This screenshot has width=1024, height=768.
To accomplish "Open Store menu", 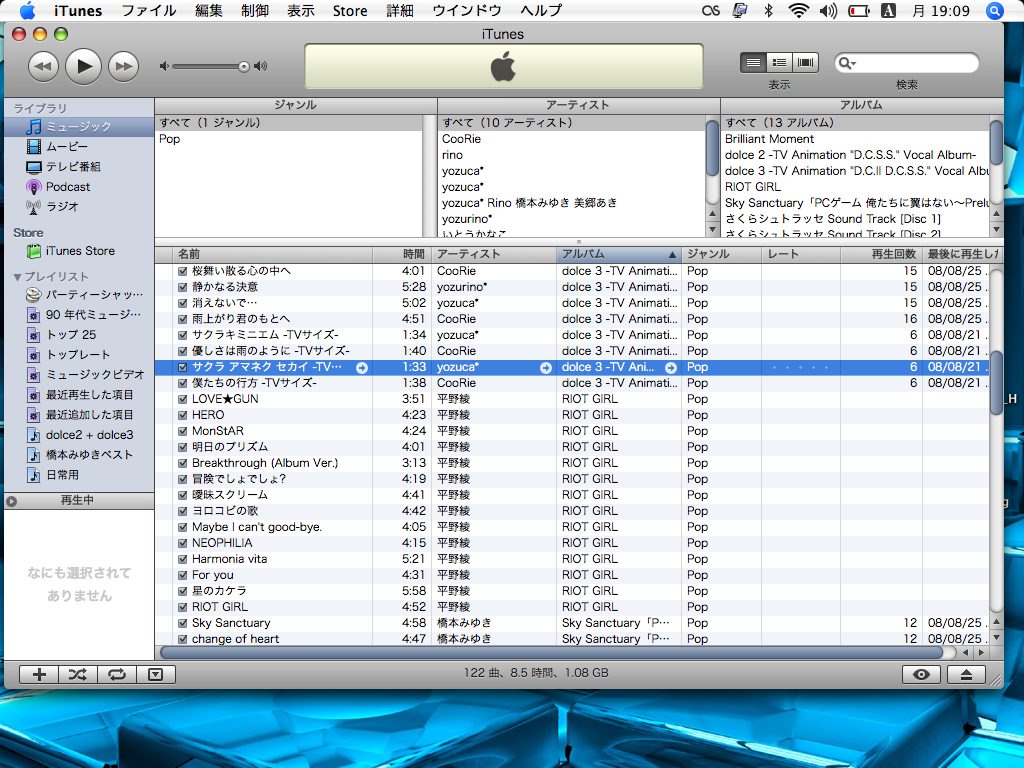I will tap(350, 10).
